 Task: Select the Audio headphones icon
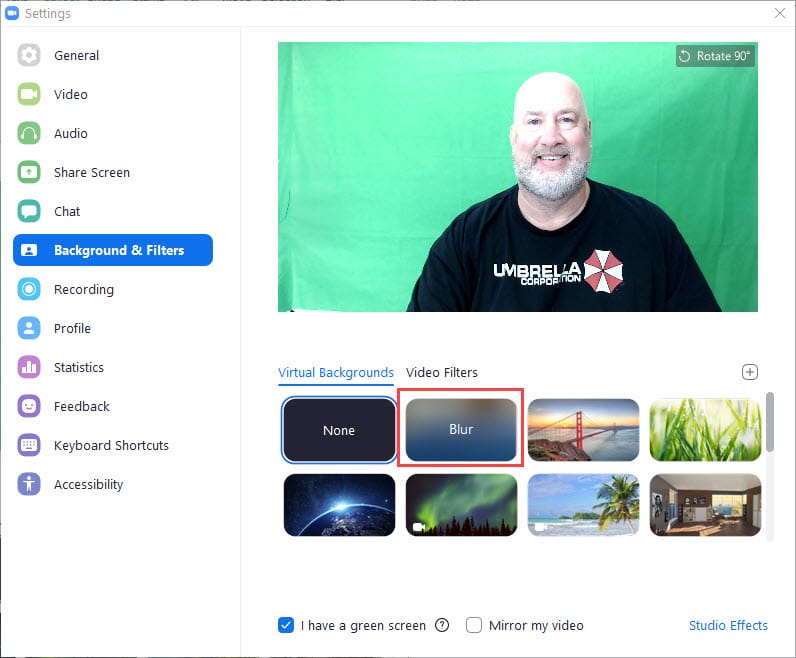click(x=29, y=134)
